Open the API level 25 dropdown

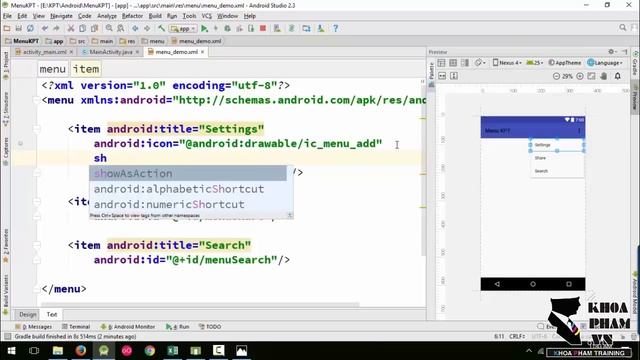click(535, 62)
